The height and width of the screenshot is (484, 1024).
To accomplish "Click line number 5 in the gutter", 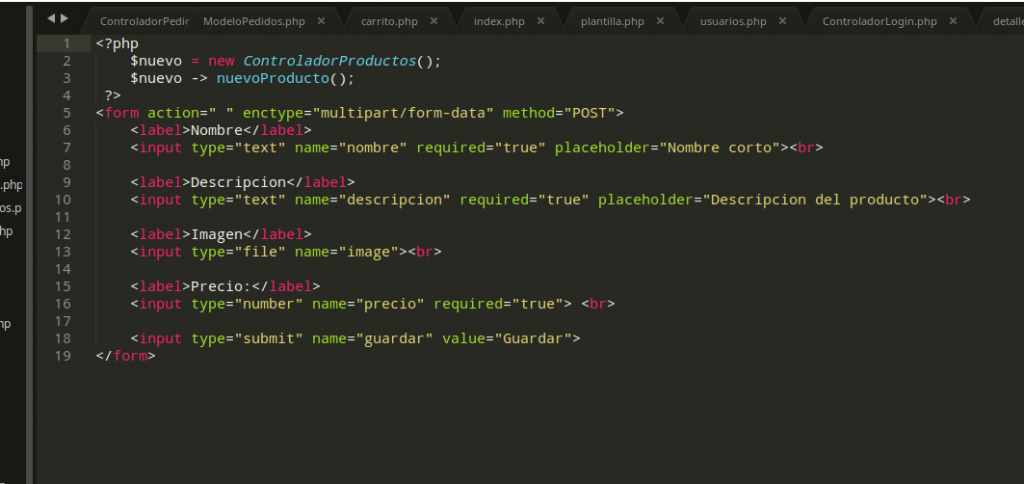I will (66, 113).
